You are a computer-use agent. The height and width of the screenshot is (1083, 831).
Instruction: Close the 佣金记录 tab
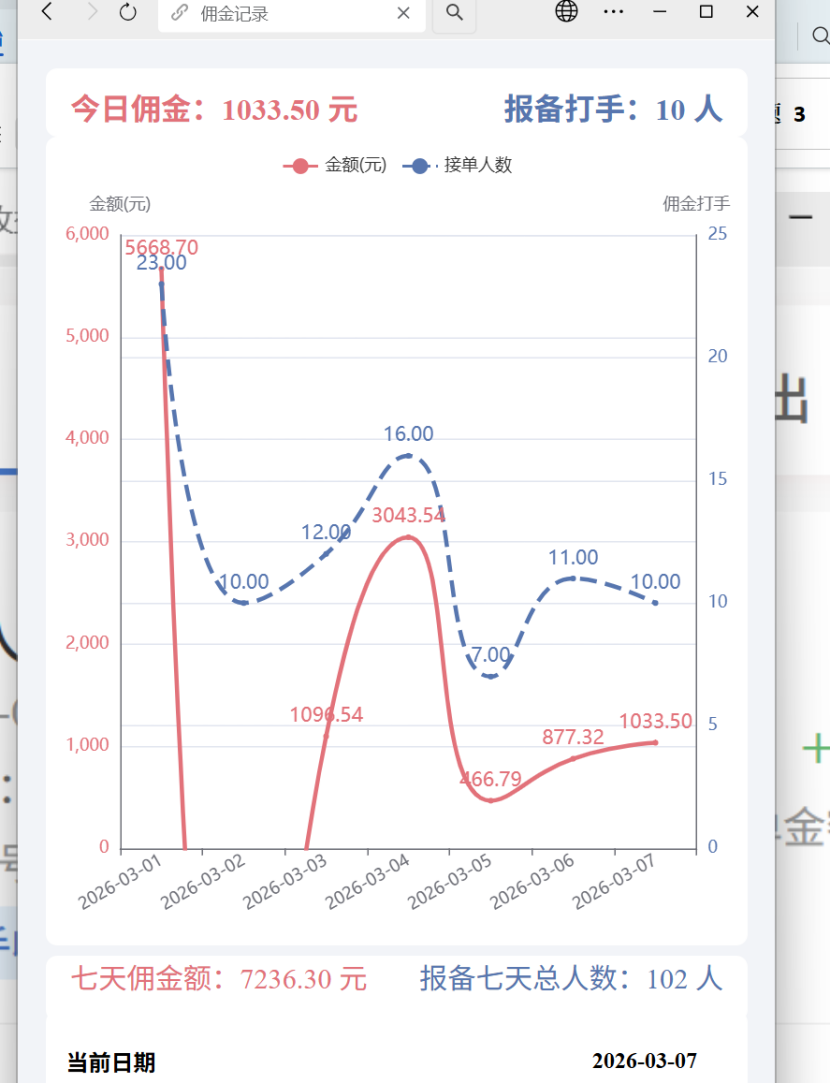(404, 13)
